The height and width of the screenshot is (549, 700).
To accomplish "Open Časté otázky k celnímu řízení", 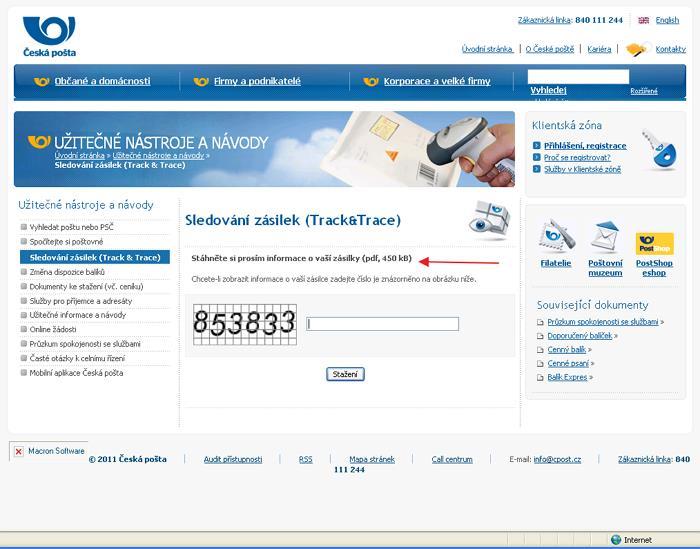I will [77, 358].
